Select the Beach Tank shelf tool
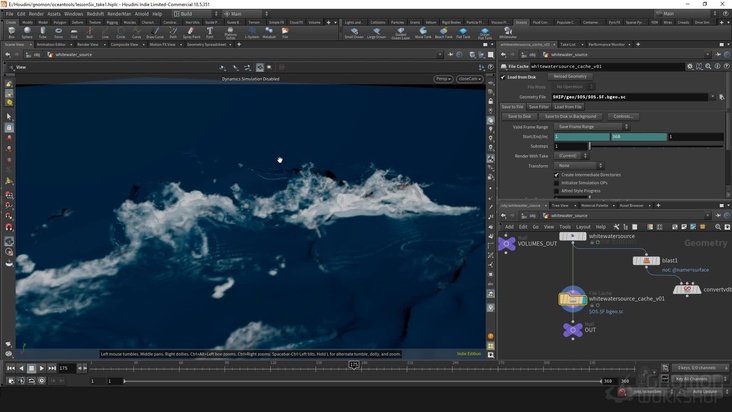The width and height of the screenshot is (732, 412). [x=443, y=33]
